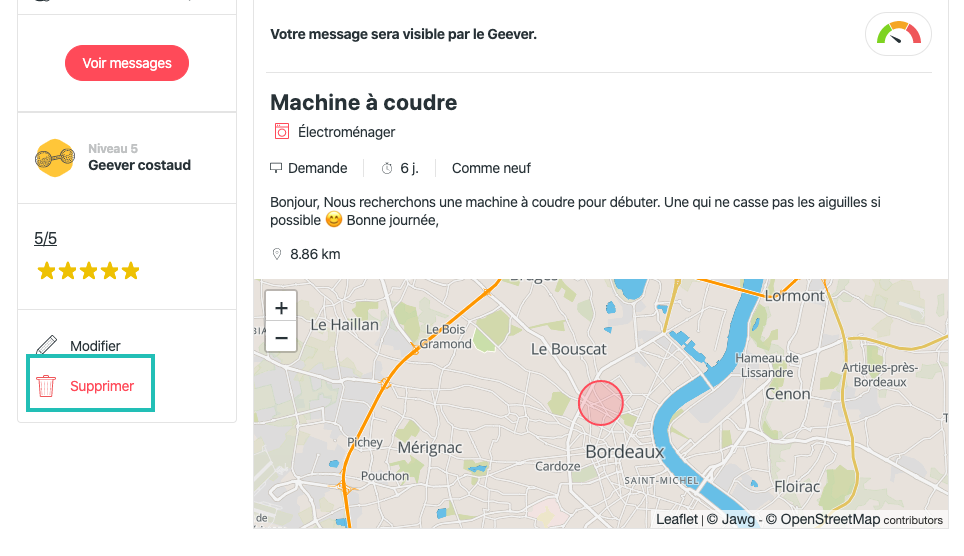Click the Voir messages button
This screenshot has width=964, height=556.
pos(127,63)
